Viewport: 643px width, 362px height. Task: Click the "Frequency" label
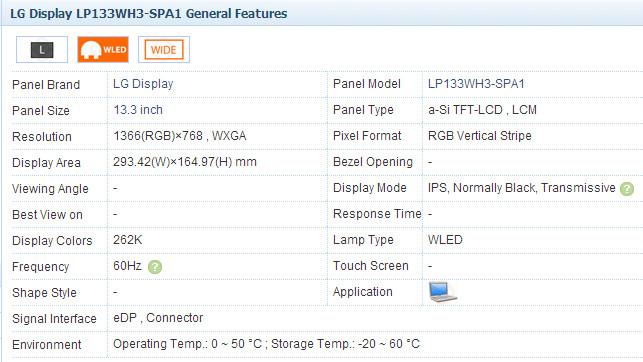pyautogui.click(x=41, y=267)
